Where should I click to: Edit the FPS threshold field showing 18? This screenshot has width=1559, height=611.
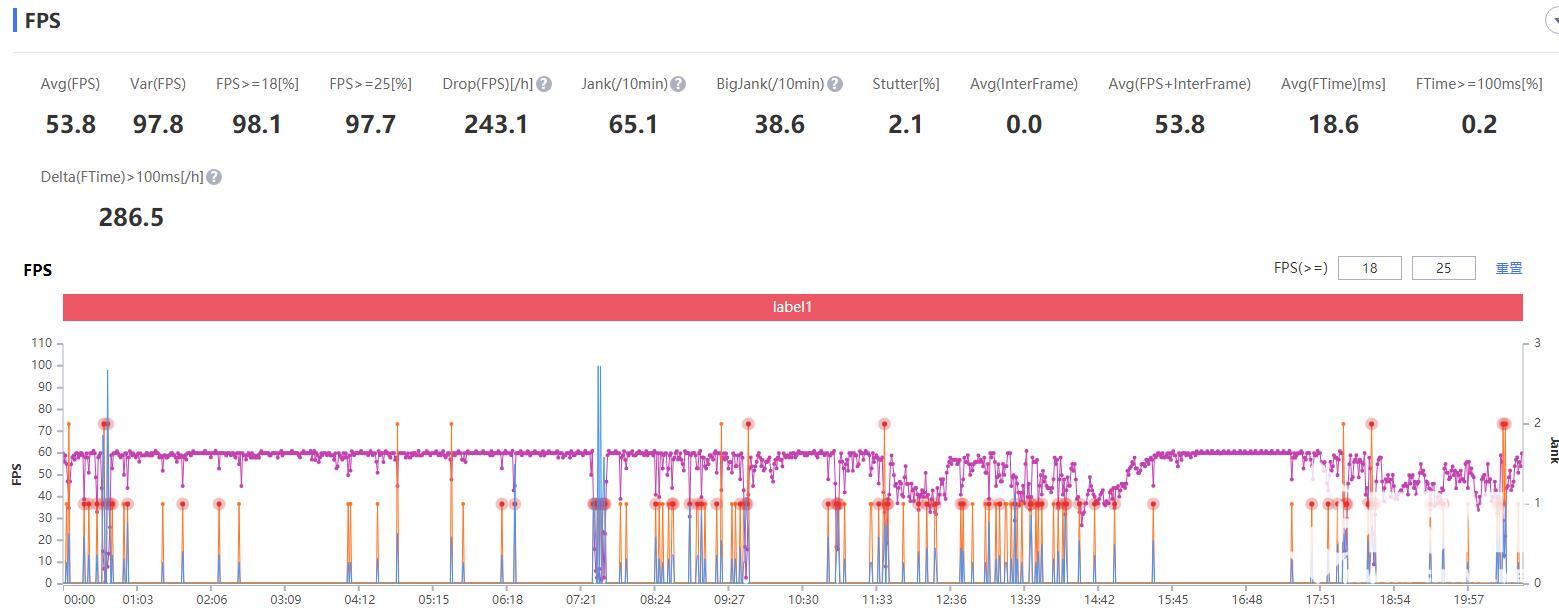1369,268
